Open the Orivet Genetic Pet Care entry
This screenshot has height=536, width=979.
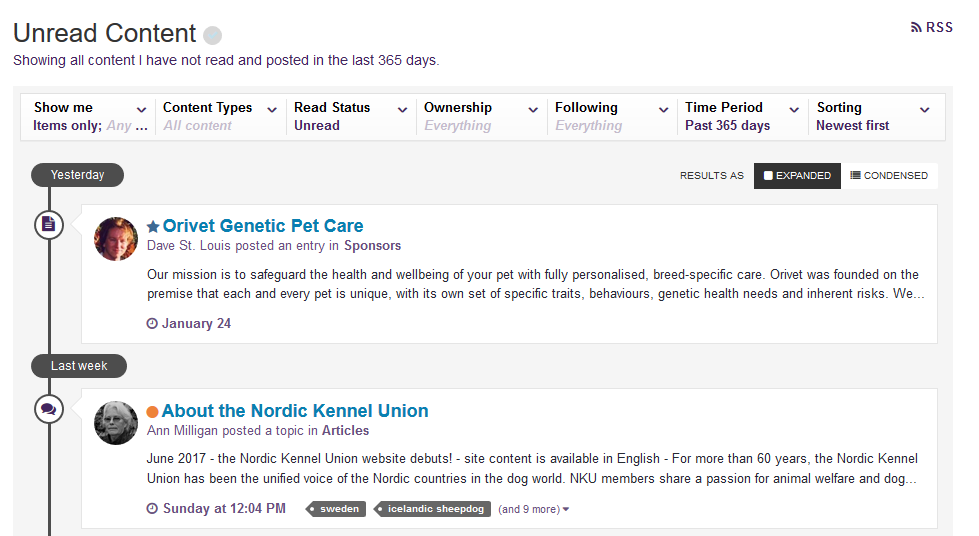pyautogui.click(x=263, y=226)
